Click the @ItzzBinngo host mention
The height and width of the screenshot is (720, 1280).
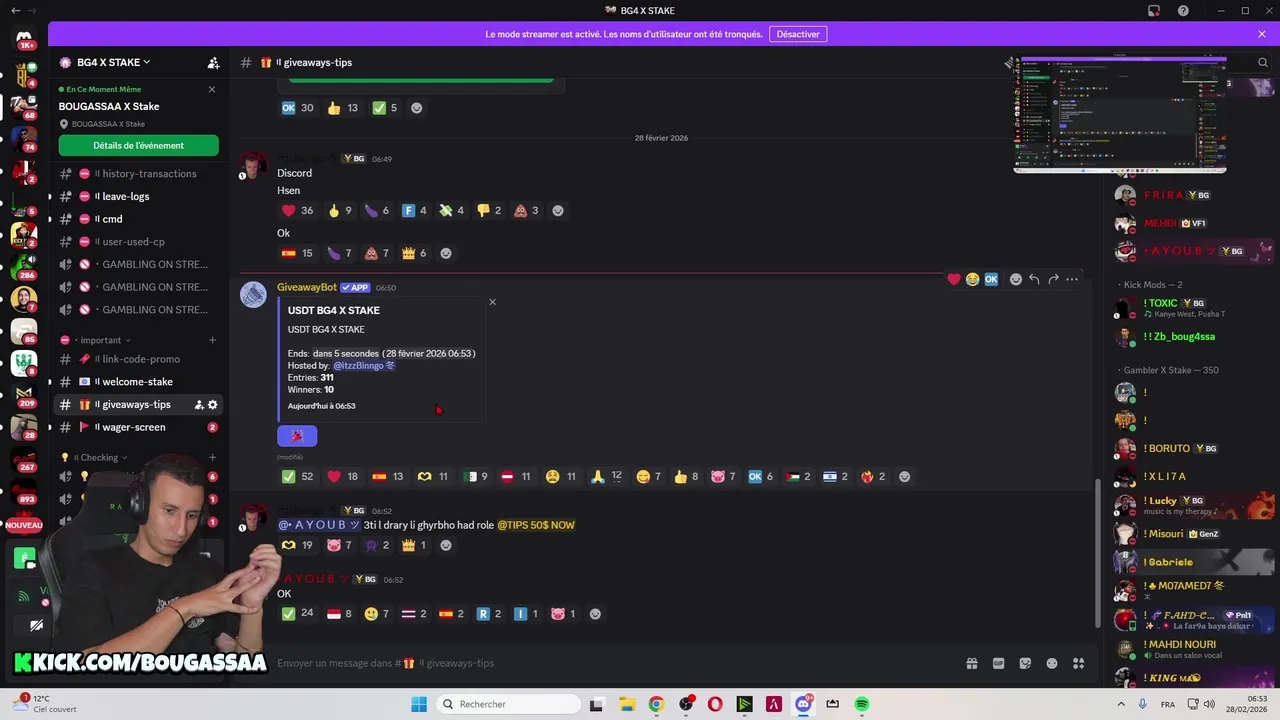364,366
